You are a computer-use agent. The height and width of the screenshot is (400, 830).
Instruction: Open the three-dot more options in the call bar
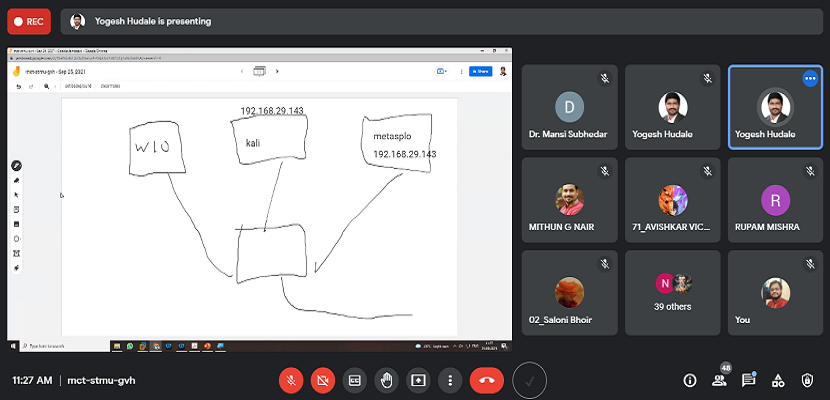[450, 380]
